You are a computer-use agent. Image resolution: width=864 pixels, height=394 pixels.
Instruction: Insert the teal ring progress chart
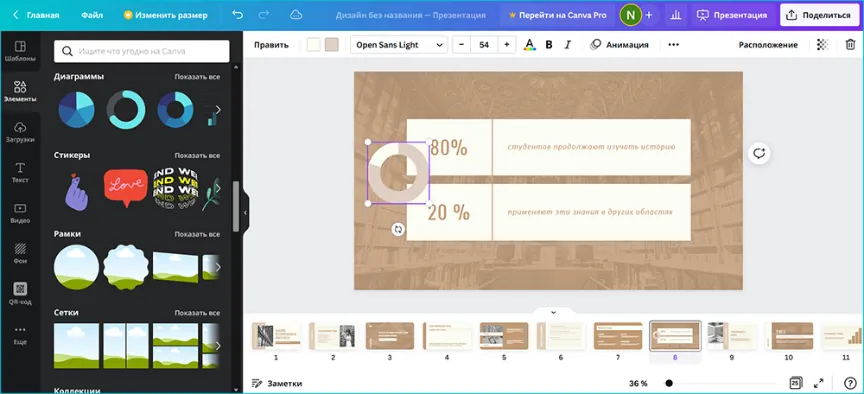126,110
